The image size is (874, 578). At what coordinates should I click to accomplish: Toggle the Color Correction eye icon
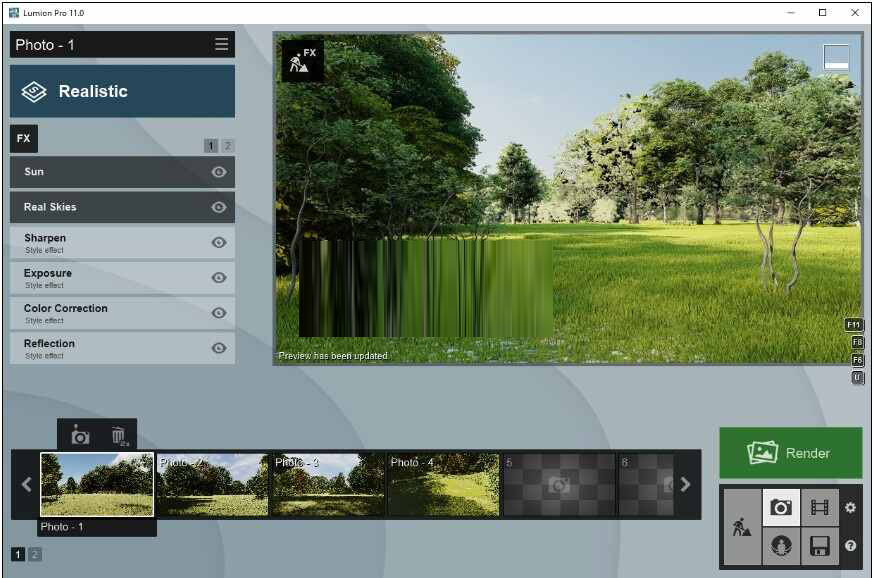point(219,313)
